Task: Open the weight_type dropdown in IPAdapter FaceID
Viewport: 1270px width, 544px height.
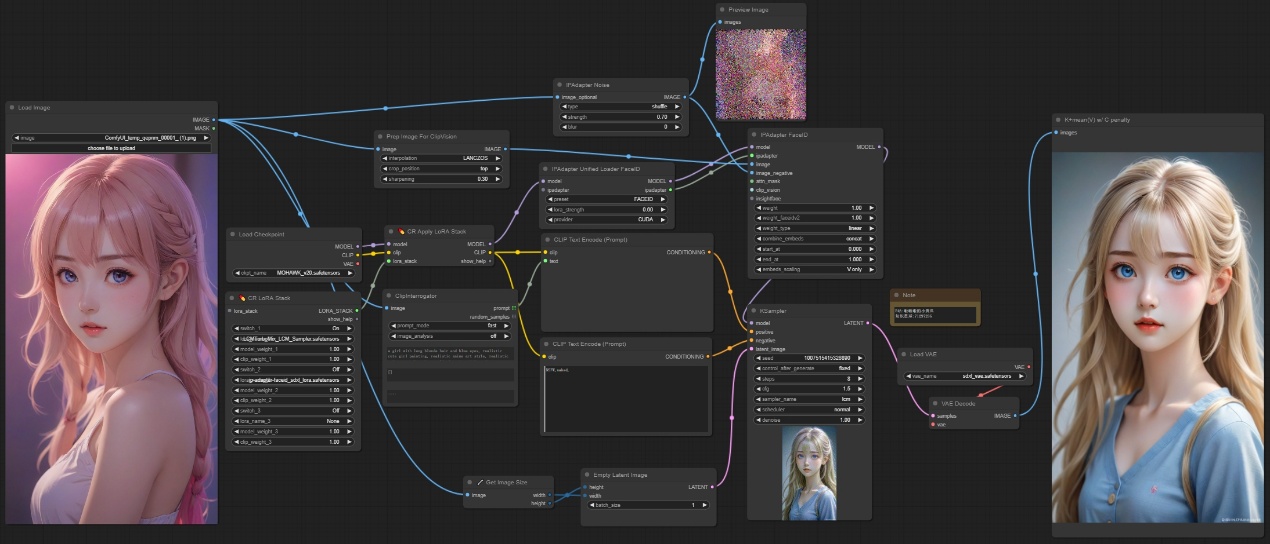Action: point(814,226)
